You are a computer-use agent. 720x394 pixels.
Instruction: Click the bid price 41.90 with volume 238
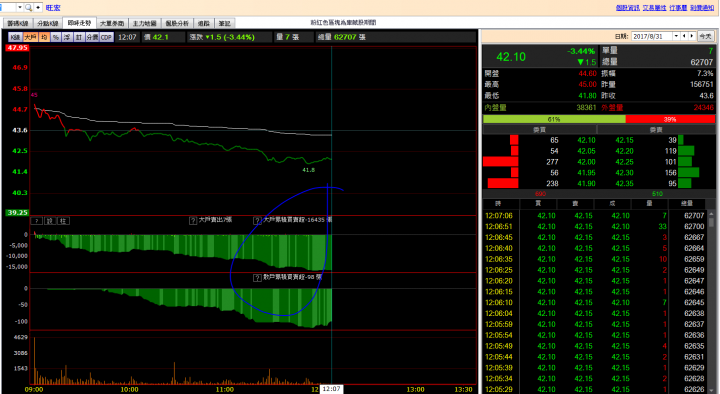(x=586, y=184)
